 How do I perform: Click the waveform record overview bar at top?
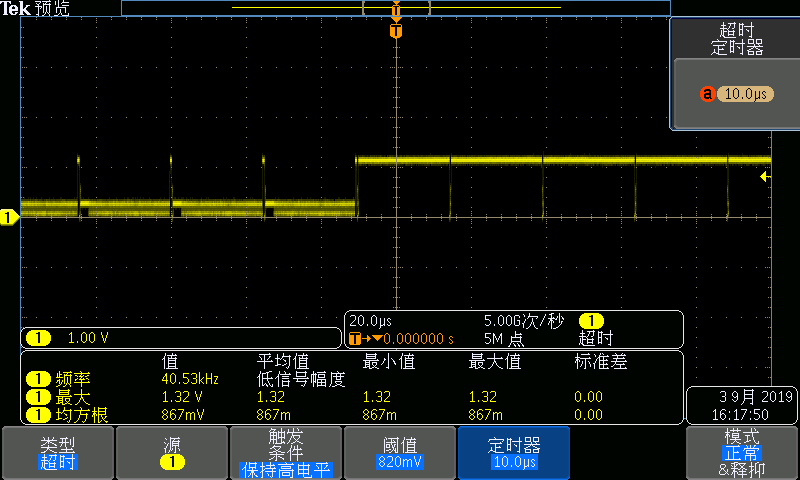pos(396,8)
